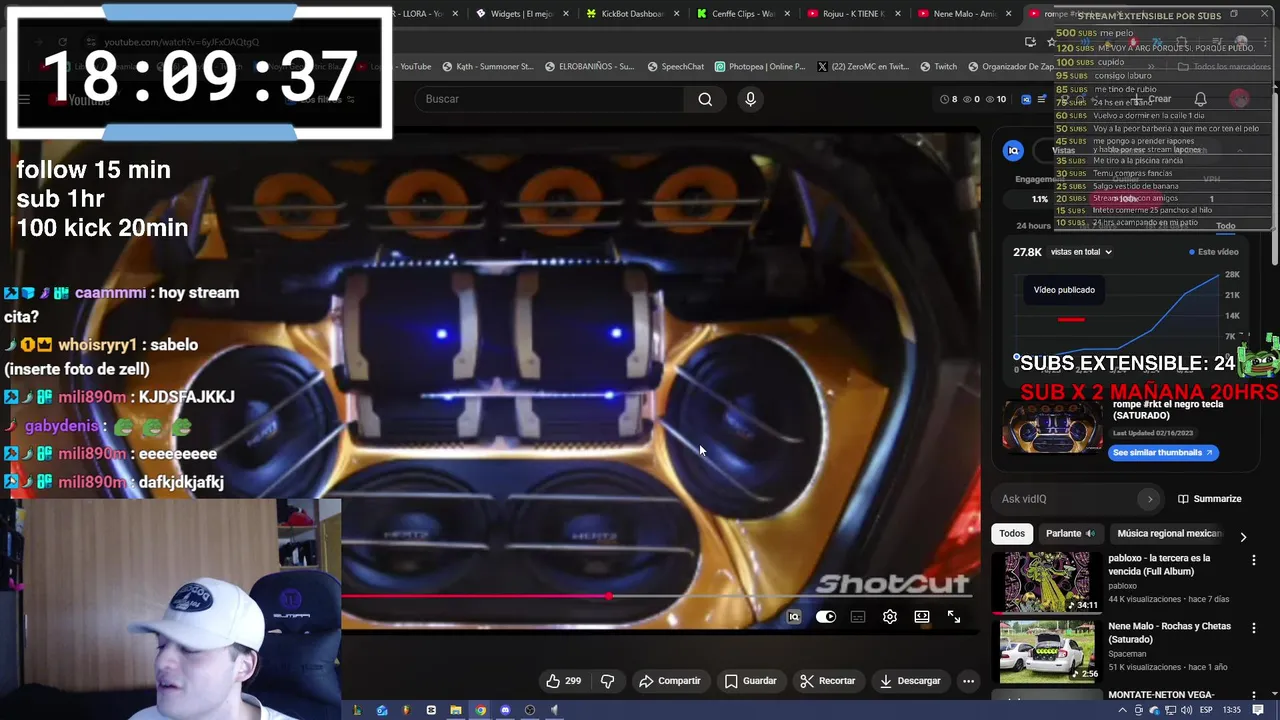The height and width of the screenshot is (720, 1280).
Task: Expand the 'vistas en total' dropdown
Action: click(x=1081, y=252)
